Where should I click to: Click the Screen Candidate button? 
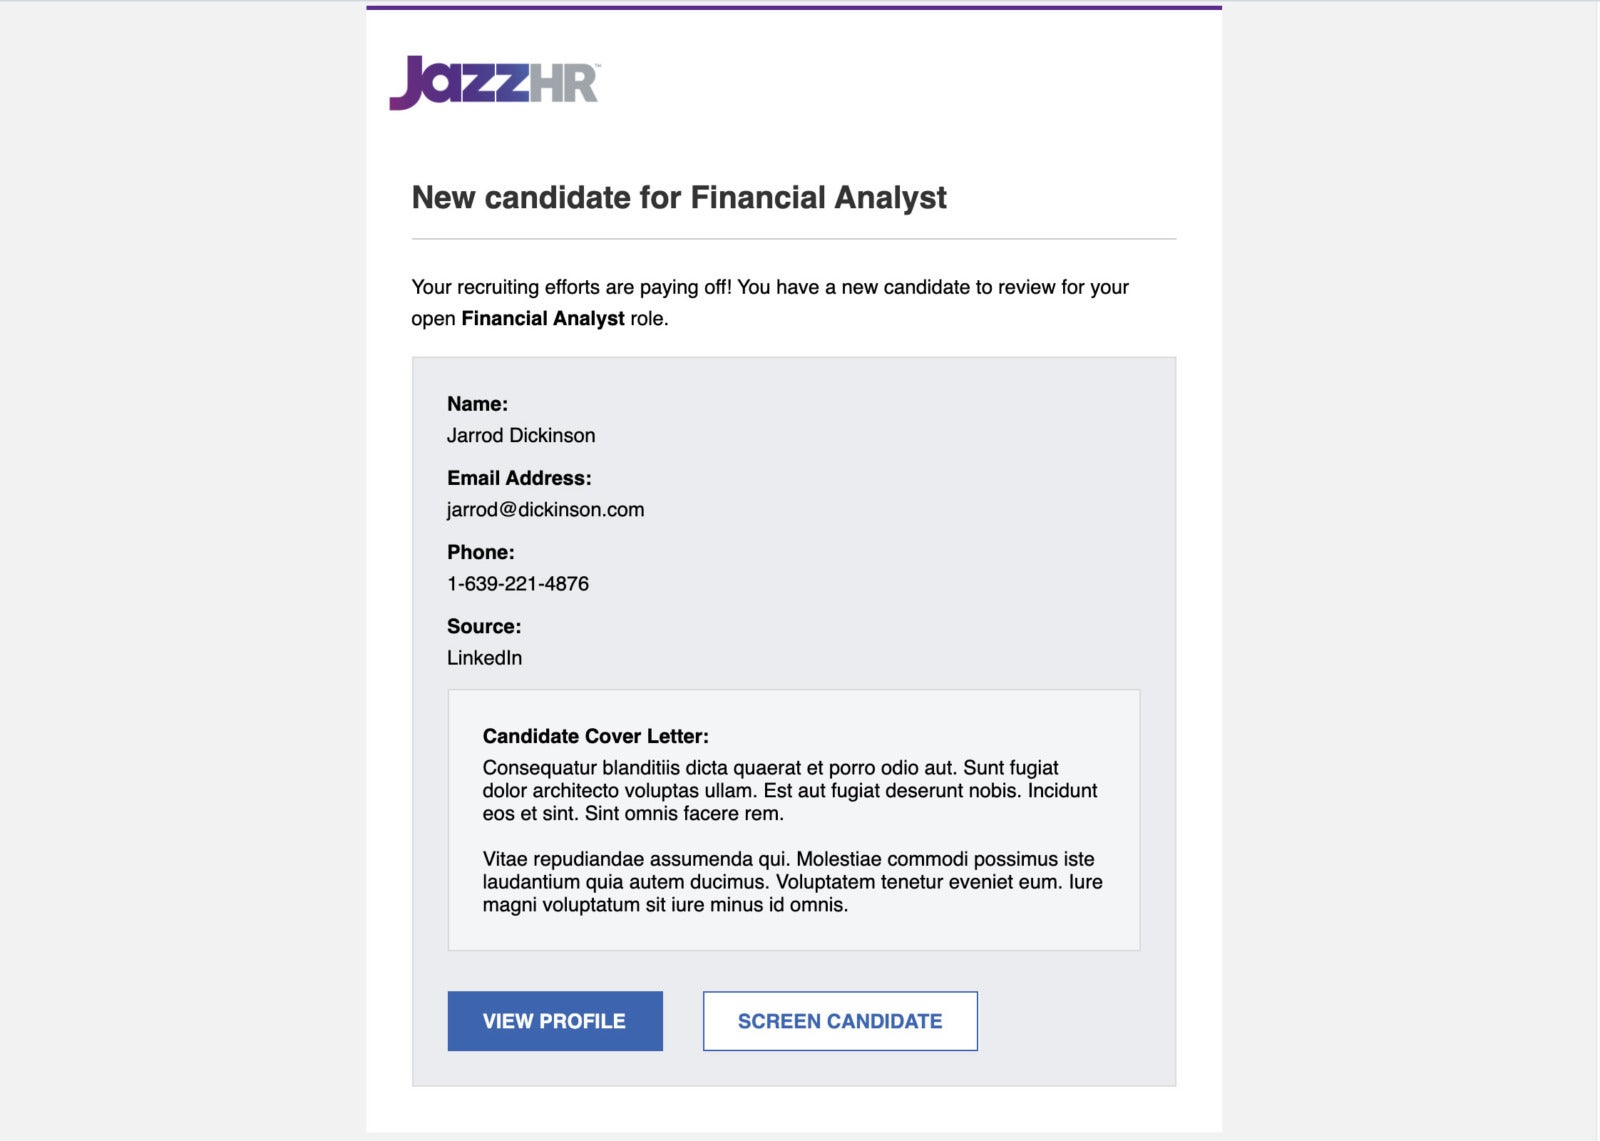840,1021
